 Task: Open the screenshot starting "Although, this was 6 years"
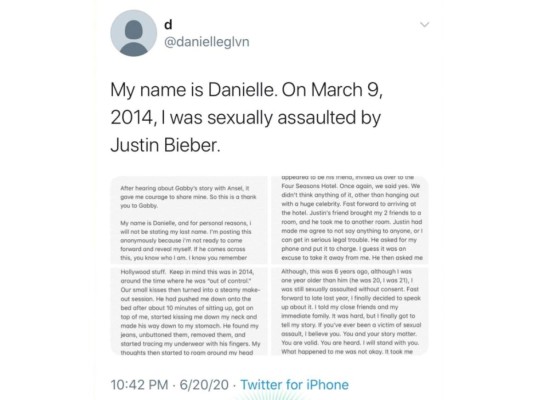click(350, 311)
